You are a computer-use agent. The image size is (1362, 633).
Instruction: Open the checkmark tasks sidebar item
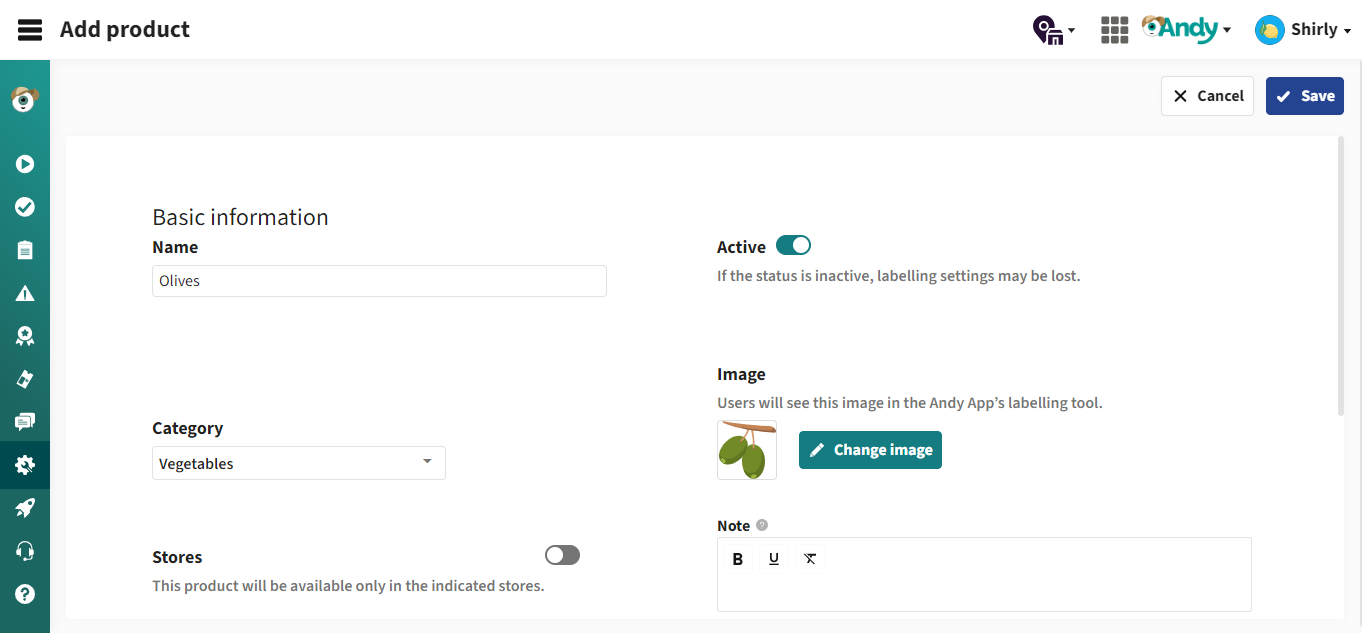point(25,207)
